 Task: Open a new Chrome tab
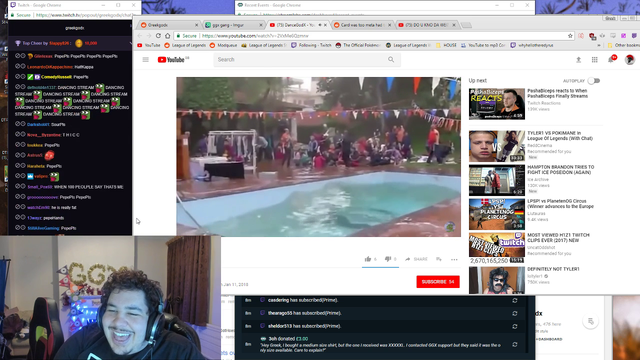pyautogui.click(x=466, y=25)
